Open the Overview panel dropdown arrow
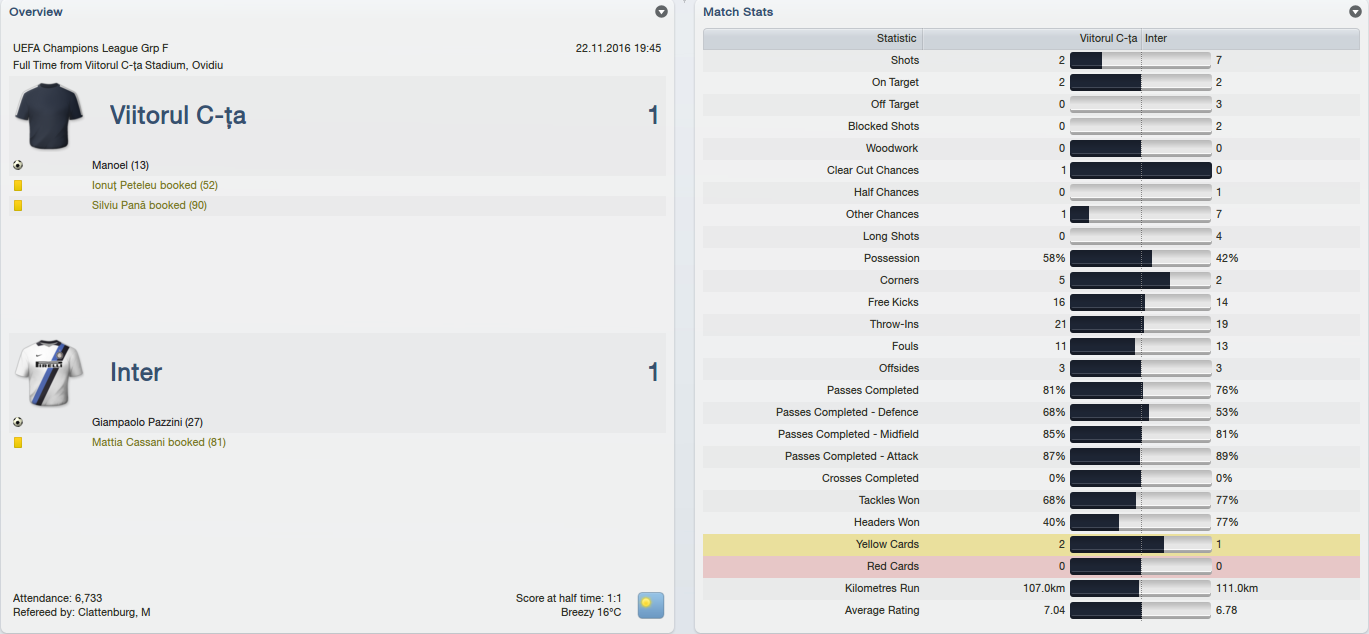Viewport: 1369px width, 634px height. pos(661,12)
